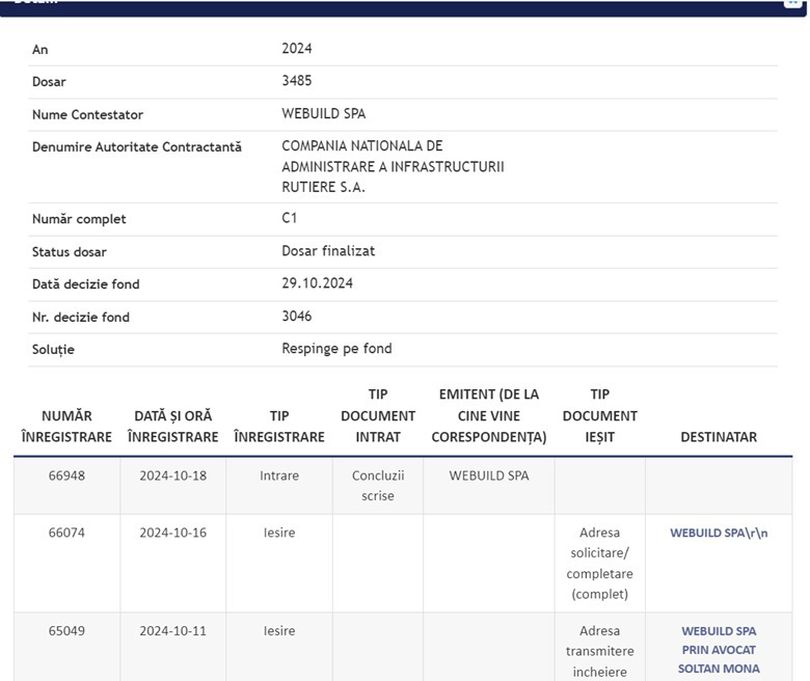Sort by the DESTINATAR column header
The height and width of the screenshot is (681, 810).
pyautogui.click(x=718, y=437)
